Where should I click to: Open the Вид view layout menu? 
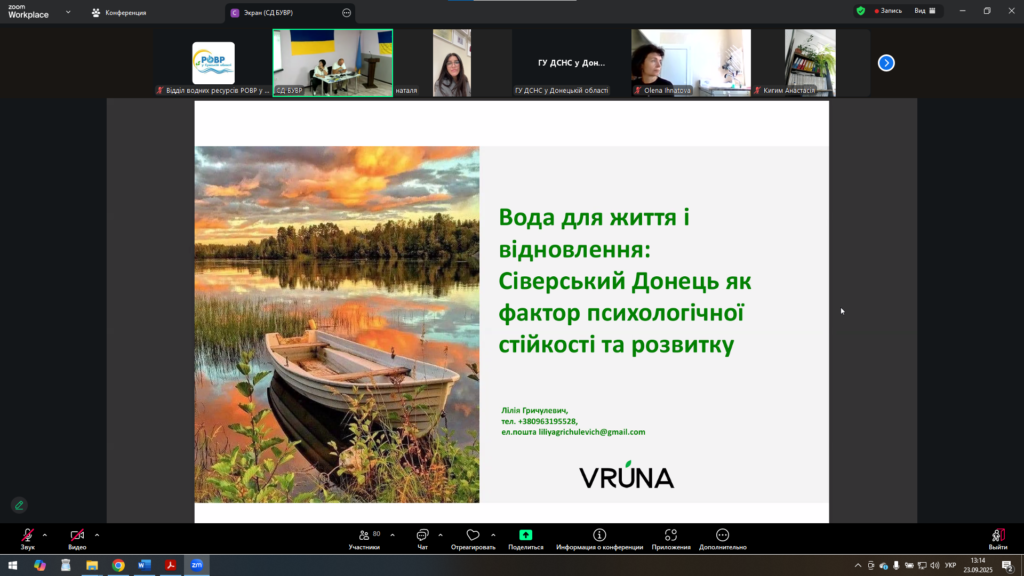[x=926, y=11]
